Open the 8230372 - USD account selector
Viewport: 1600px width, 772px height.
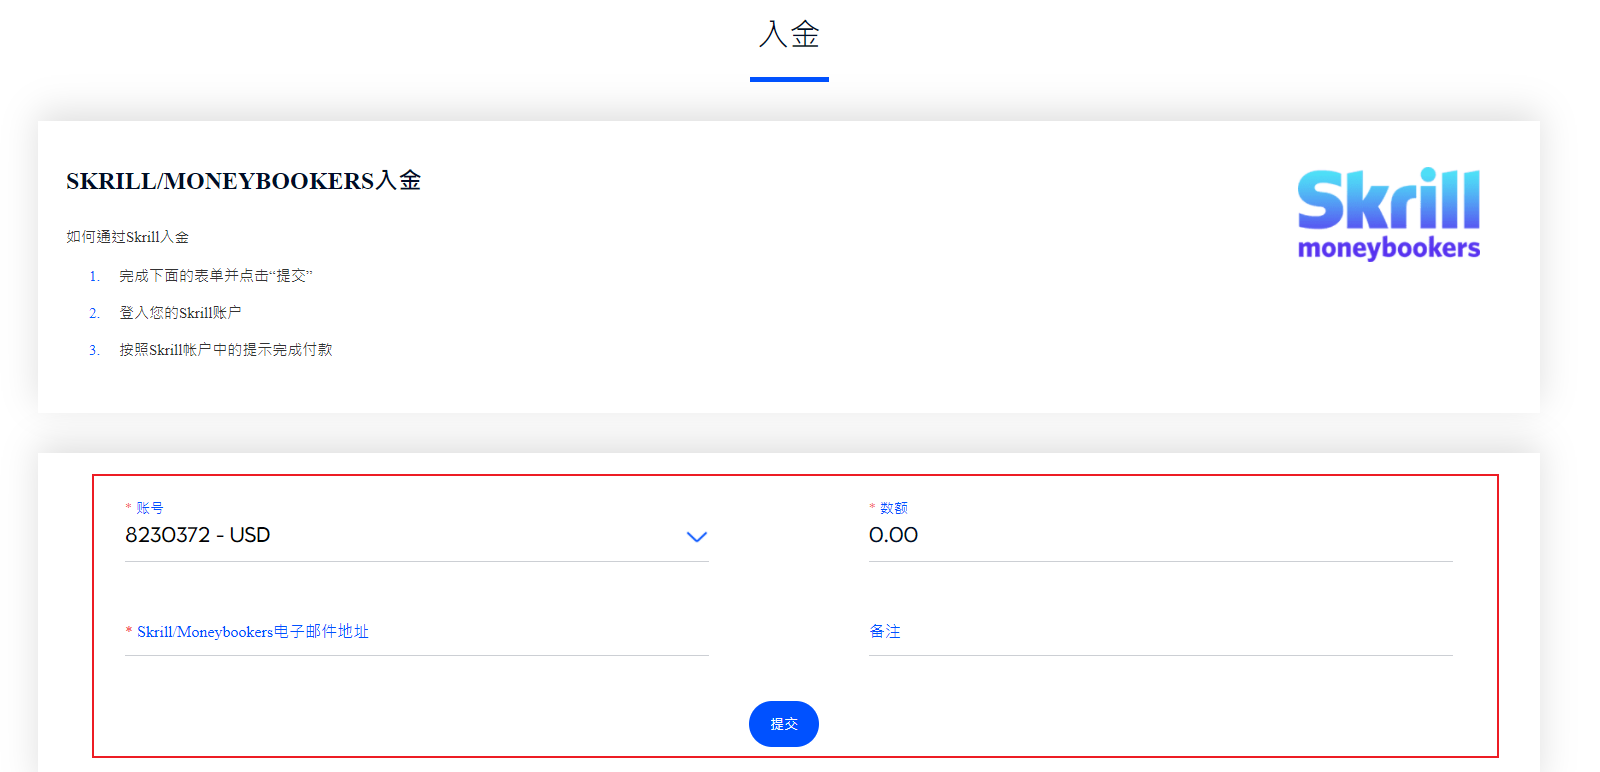click(417, 536)
